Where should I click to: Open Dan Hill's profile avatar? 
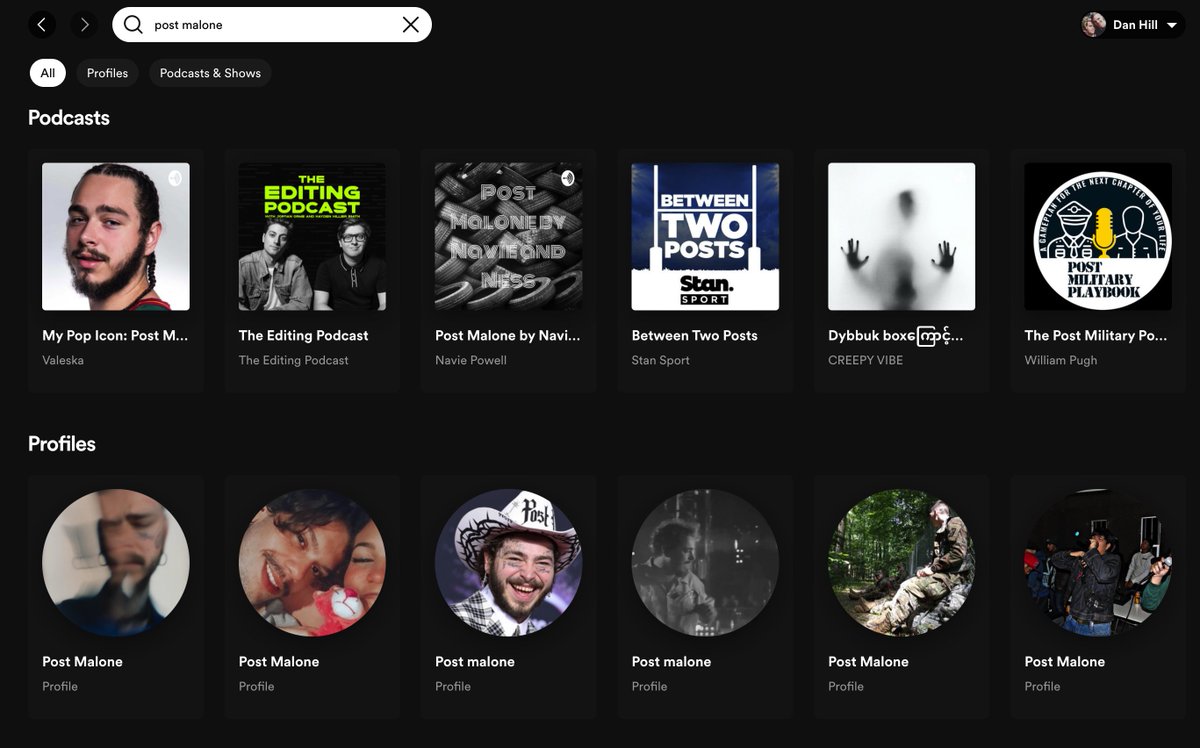coord(1094,25)
